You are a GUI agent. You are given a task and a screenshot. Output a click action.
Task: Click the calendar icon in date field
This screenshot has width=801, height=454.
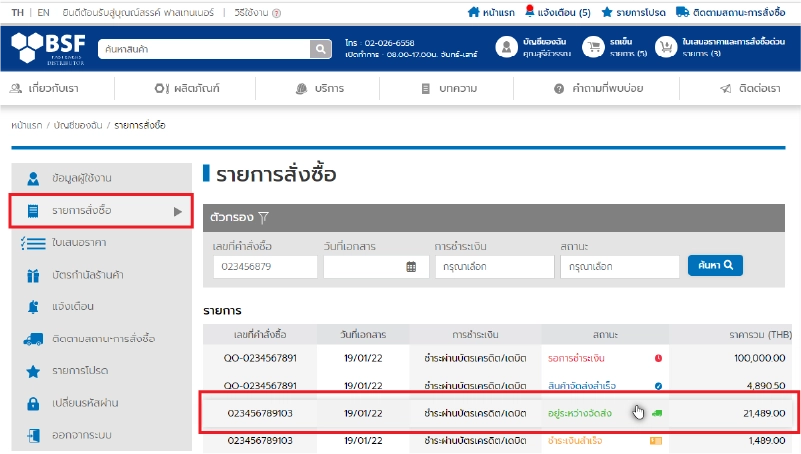pos(410,267)
